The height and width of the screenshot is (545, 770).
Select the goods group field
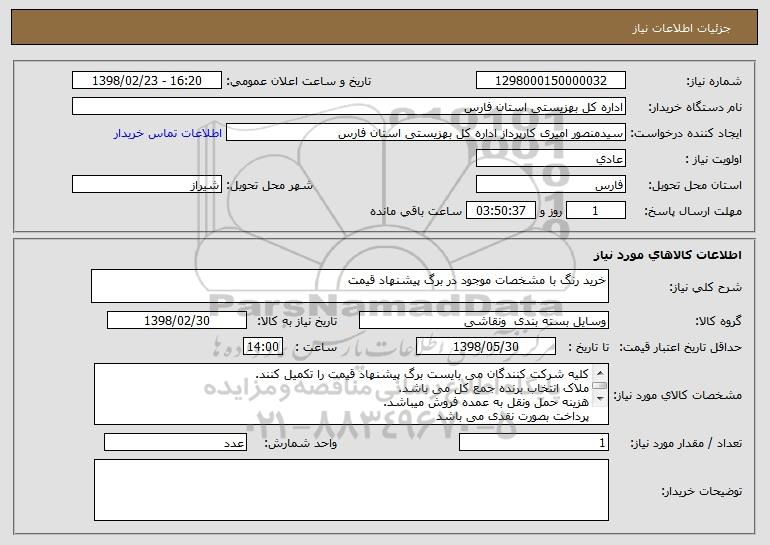click(x=484, y=321)
